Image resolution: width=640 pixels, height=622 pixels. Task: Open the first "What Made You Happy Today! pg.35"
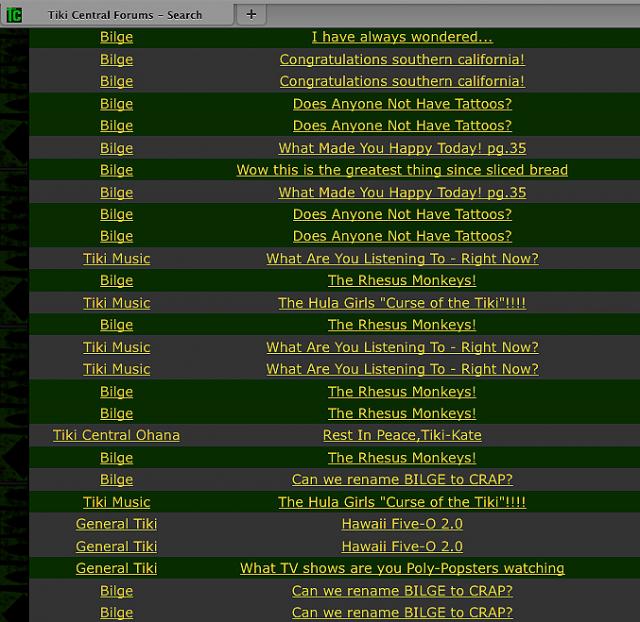click(x=402, y=148)
